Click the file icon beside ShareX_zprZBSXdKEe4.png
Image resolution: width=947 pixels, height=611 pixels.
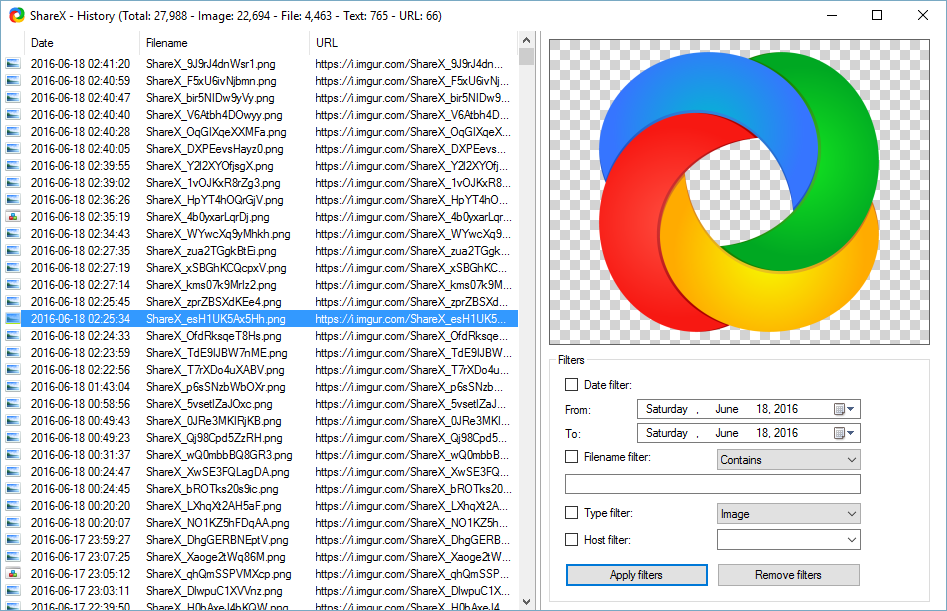(x=13, y=301)
